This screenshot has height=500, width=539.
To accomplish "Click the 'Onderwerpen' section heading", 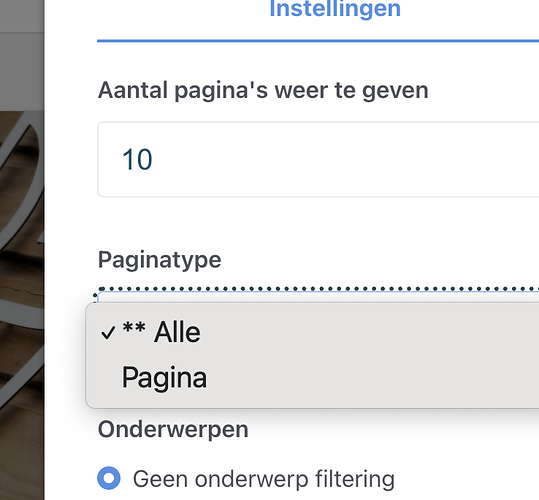I will (x=173, y=430).
